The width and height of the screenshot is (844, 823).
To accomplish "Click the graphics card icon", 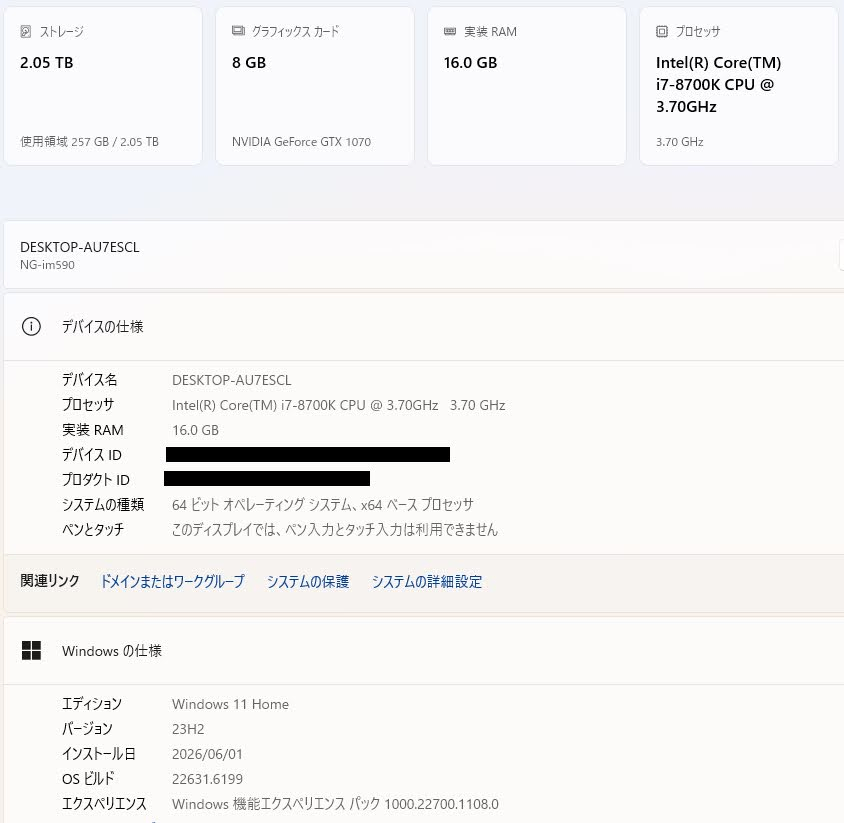I will point(238,31).
